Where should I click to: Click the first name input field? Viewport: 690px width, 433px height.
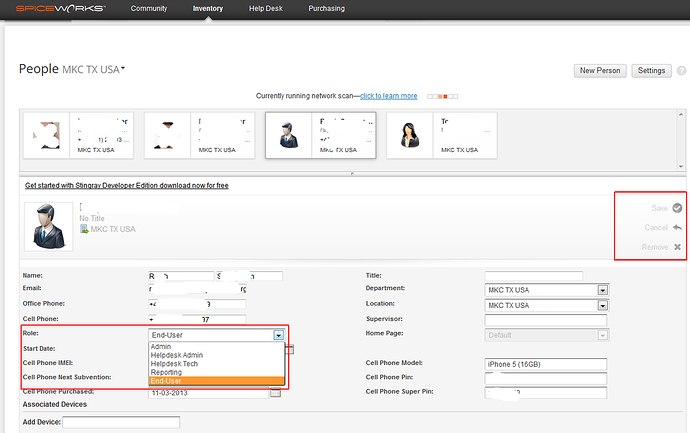click(181, 276)
